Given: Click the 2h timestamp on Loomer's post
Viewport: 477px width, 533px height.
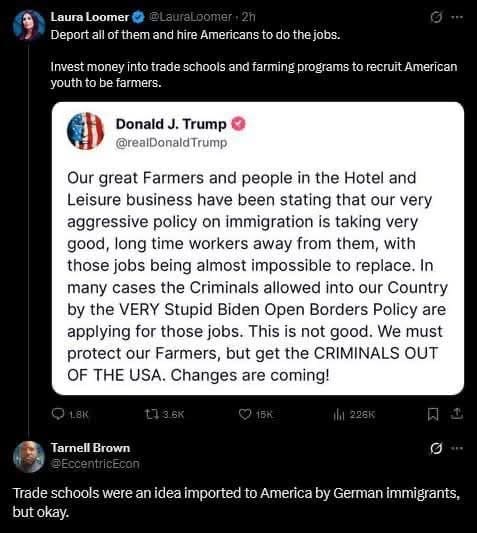Looking at the screenshot, I should [x=249, y=17].
